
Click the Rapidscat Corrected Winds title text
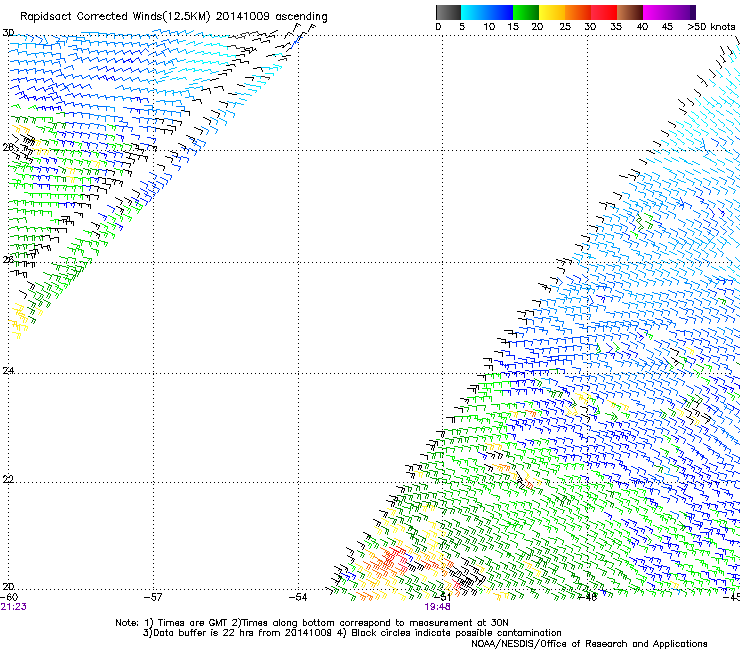coord(174,17)
